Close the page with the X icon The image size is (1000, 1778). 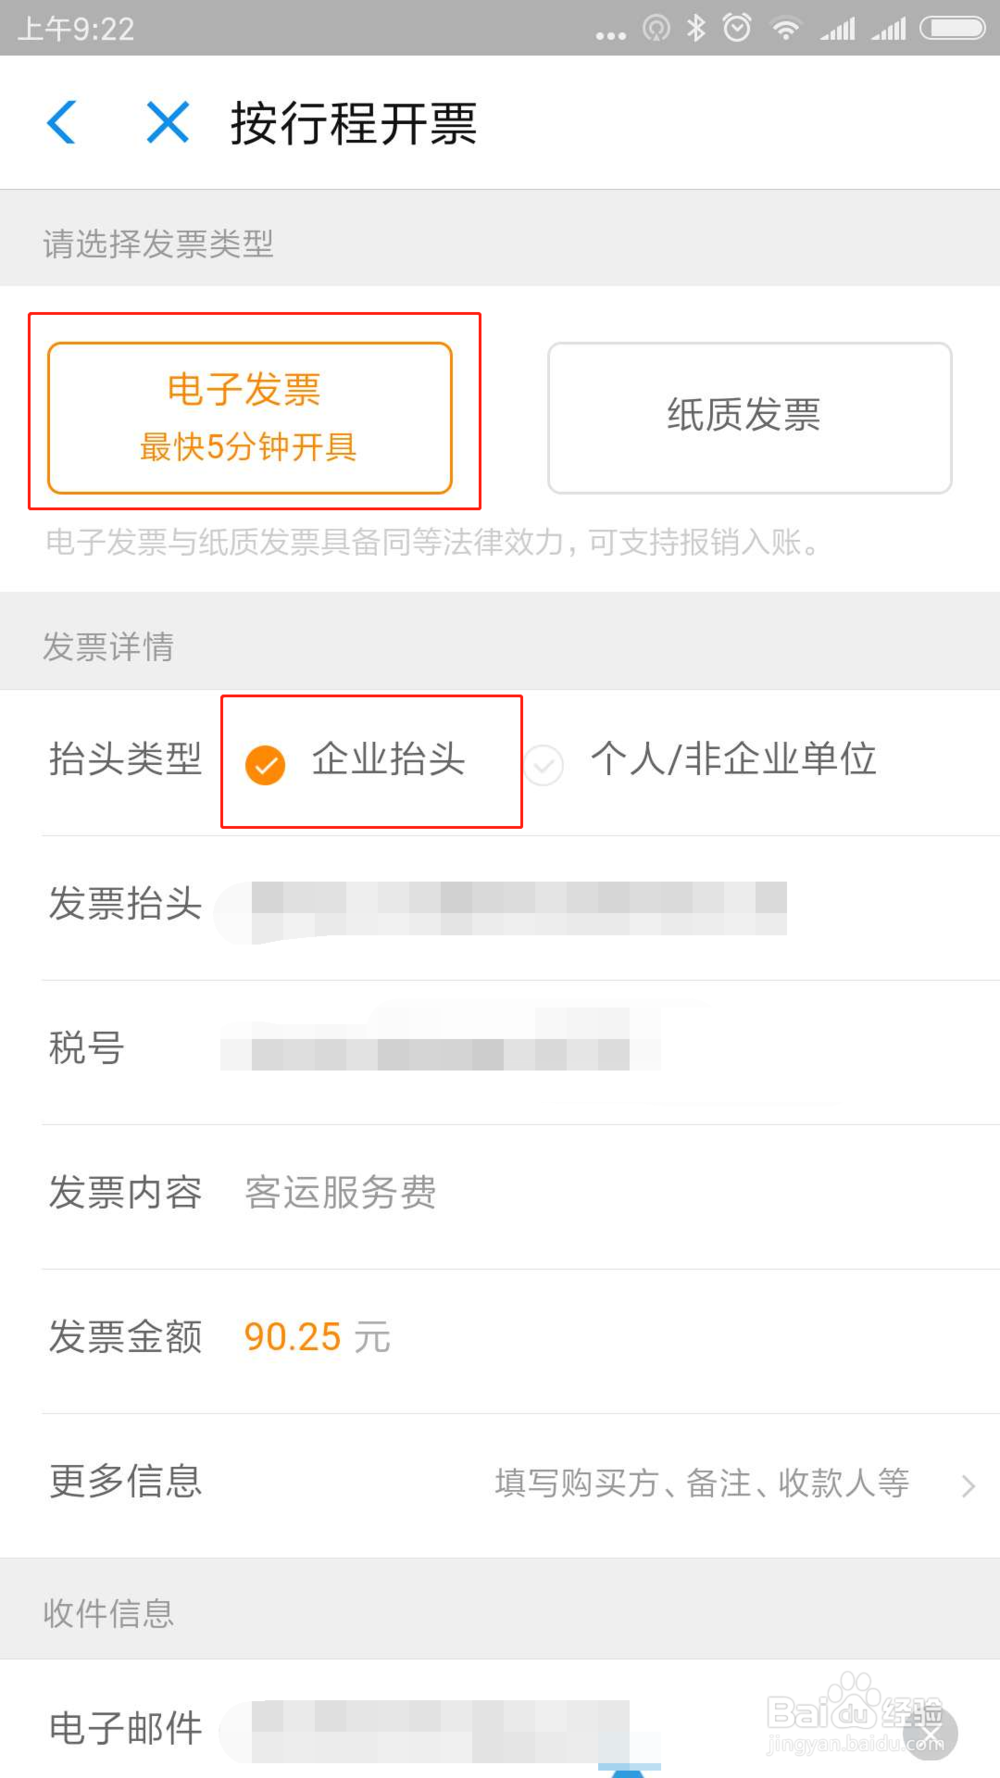[167, 122]
